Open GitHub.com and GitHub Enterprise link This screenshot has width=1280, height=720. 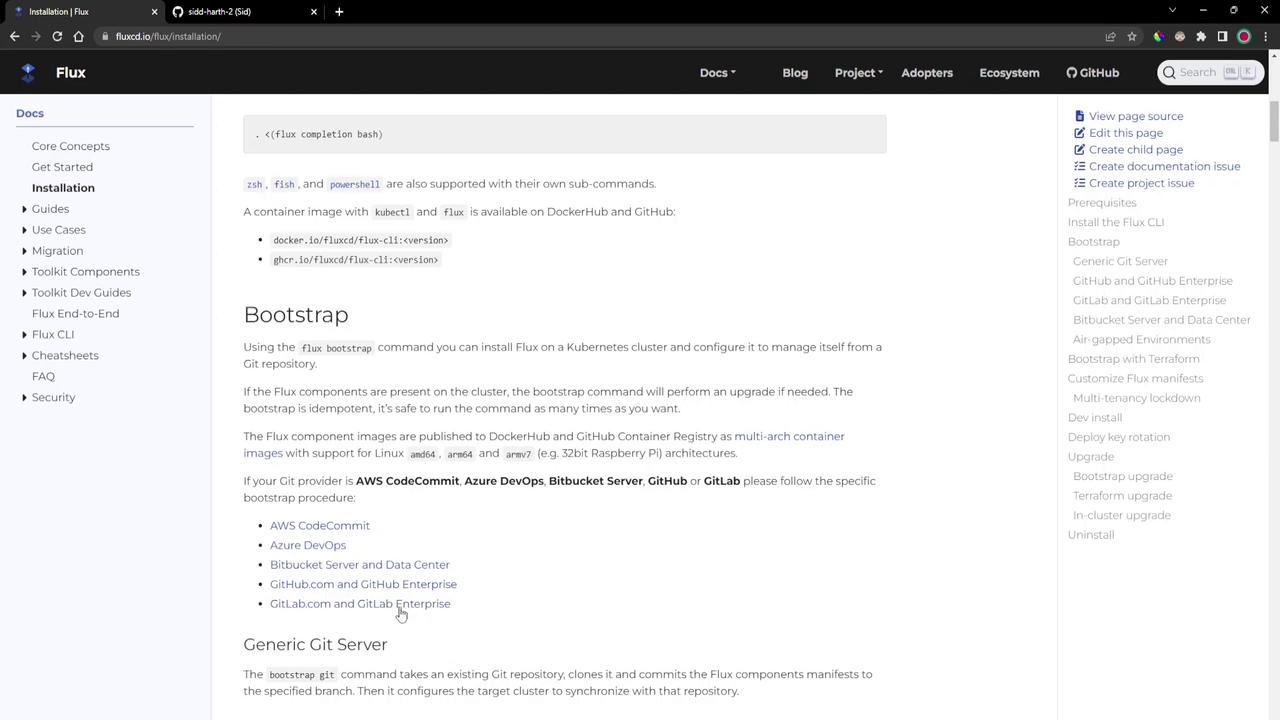(x=363, y=584)
